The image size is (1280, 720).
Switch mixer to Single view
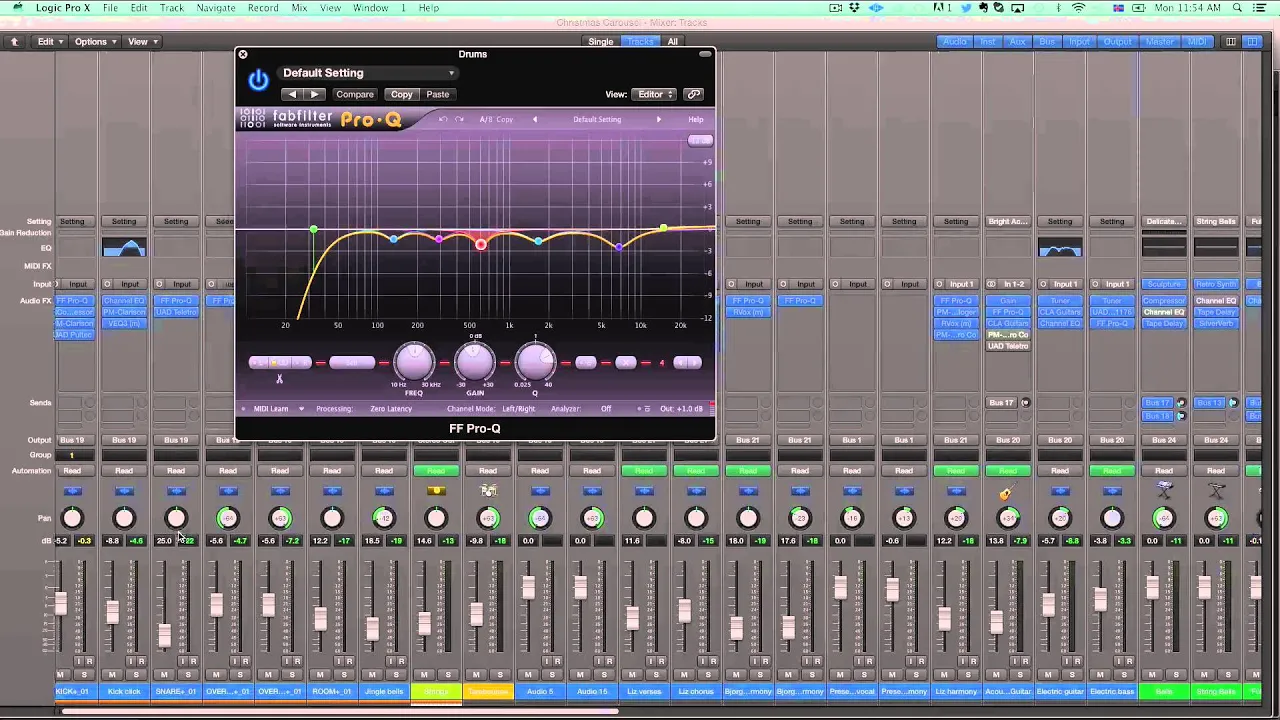(x=601, y=42)
